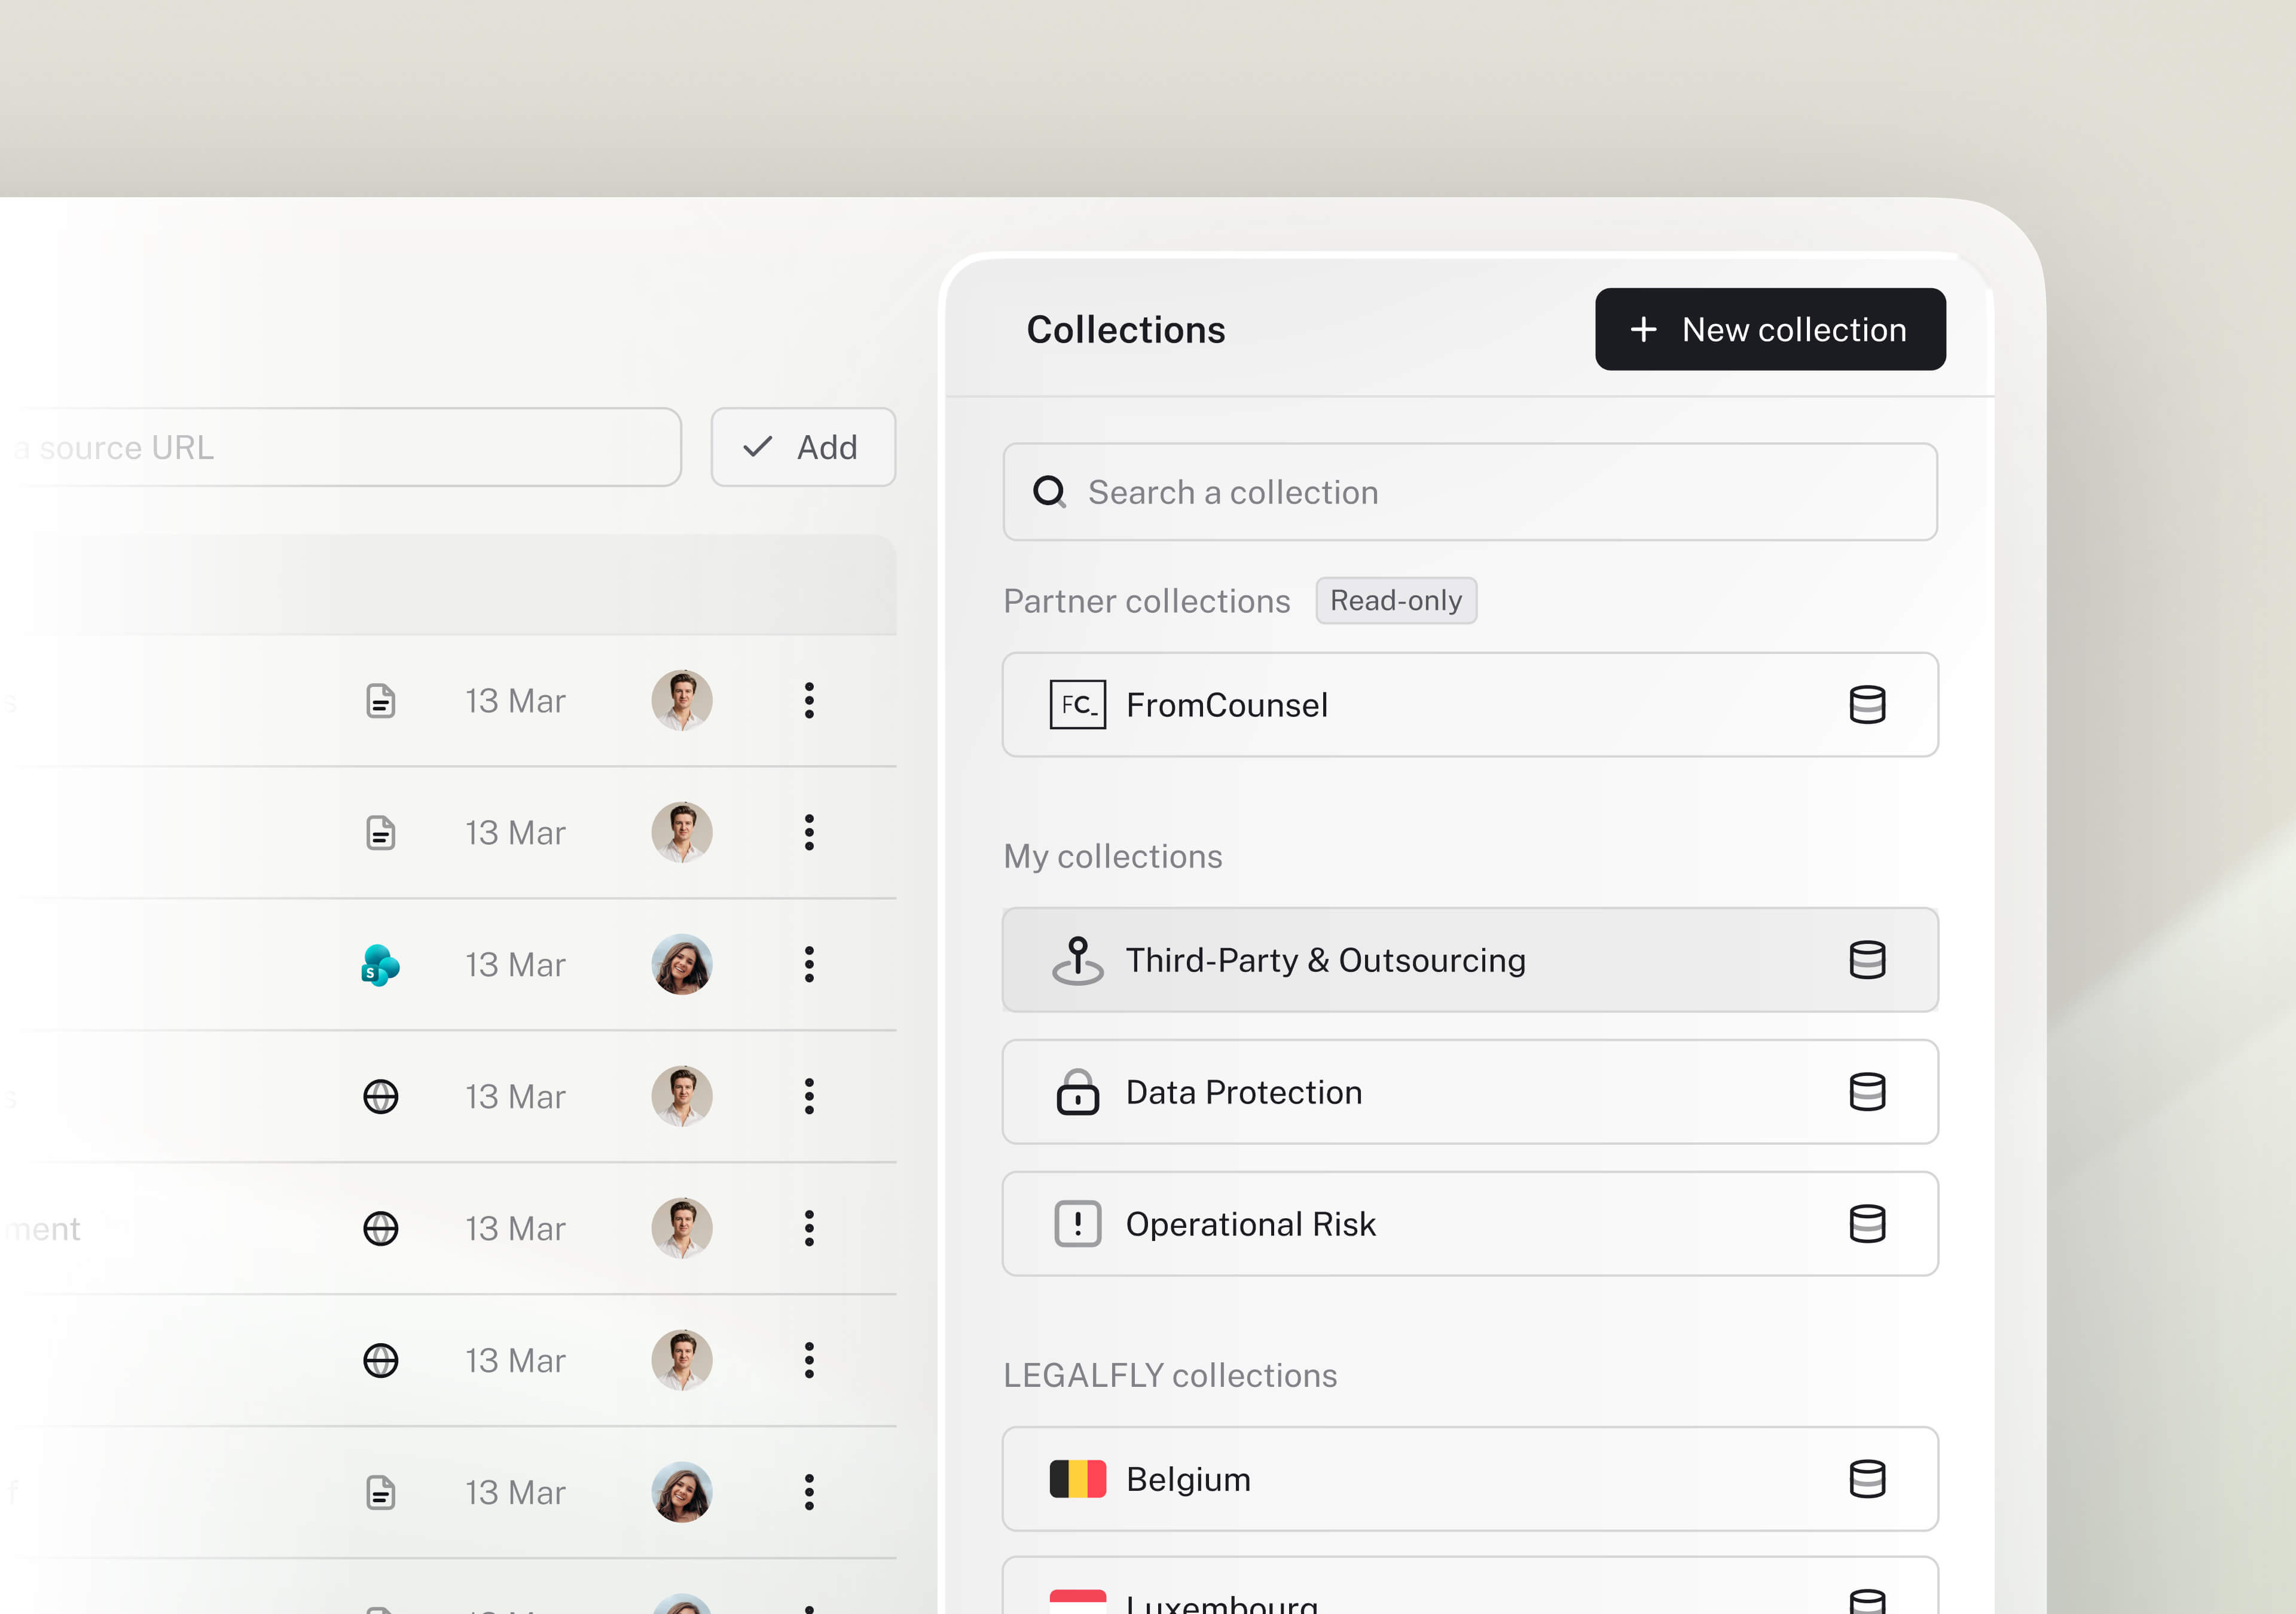Open three-dot menu on last document row
The height and width of the screenshot is (1614, 2296).
[x=809, y=1492]
